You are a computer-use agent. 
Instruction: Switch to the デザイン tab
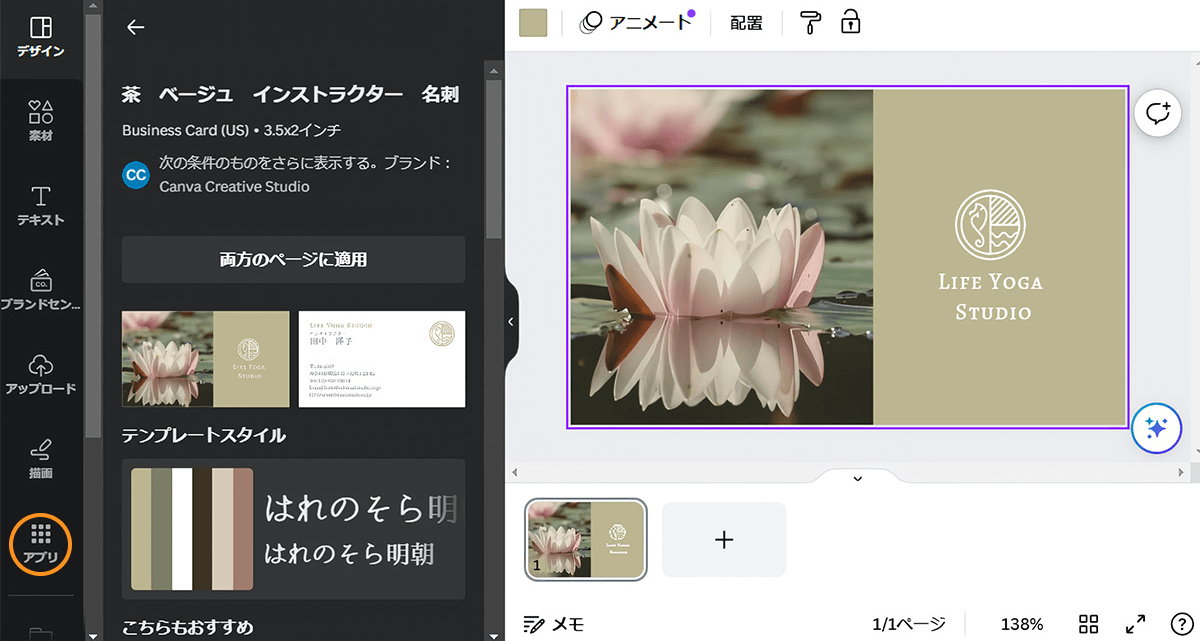pyautogui.click(x=41, y=37)
